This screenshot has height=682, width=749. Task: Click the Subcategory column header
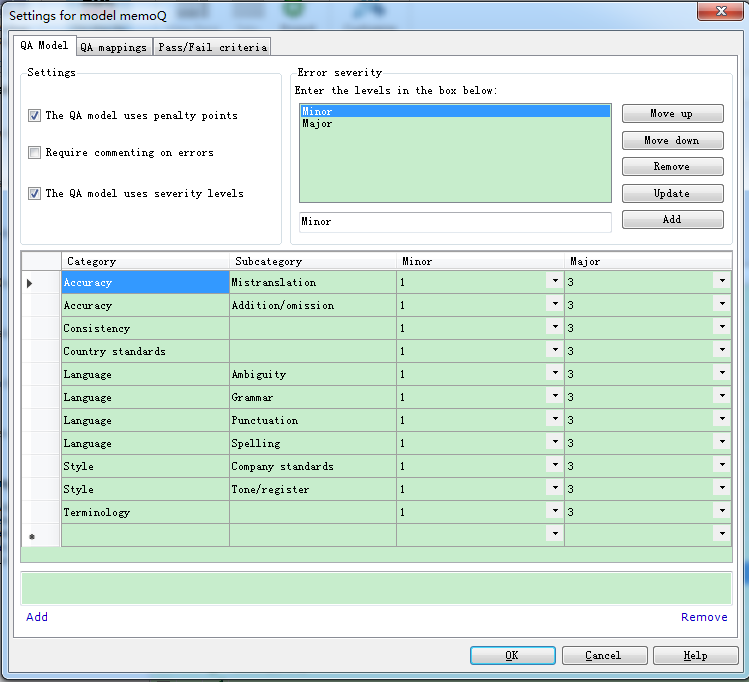(313, 261)
